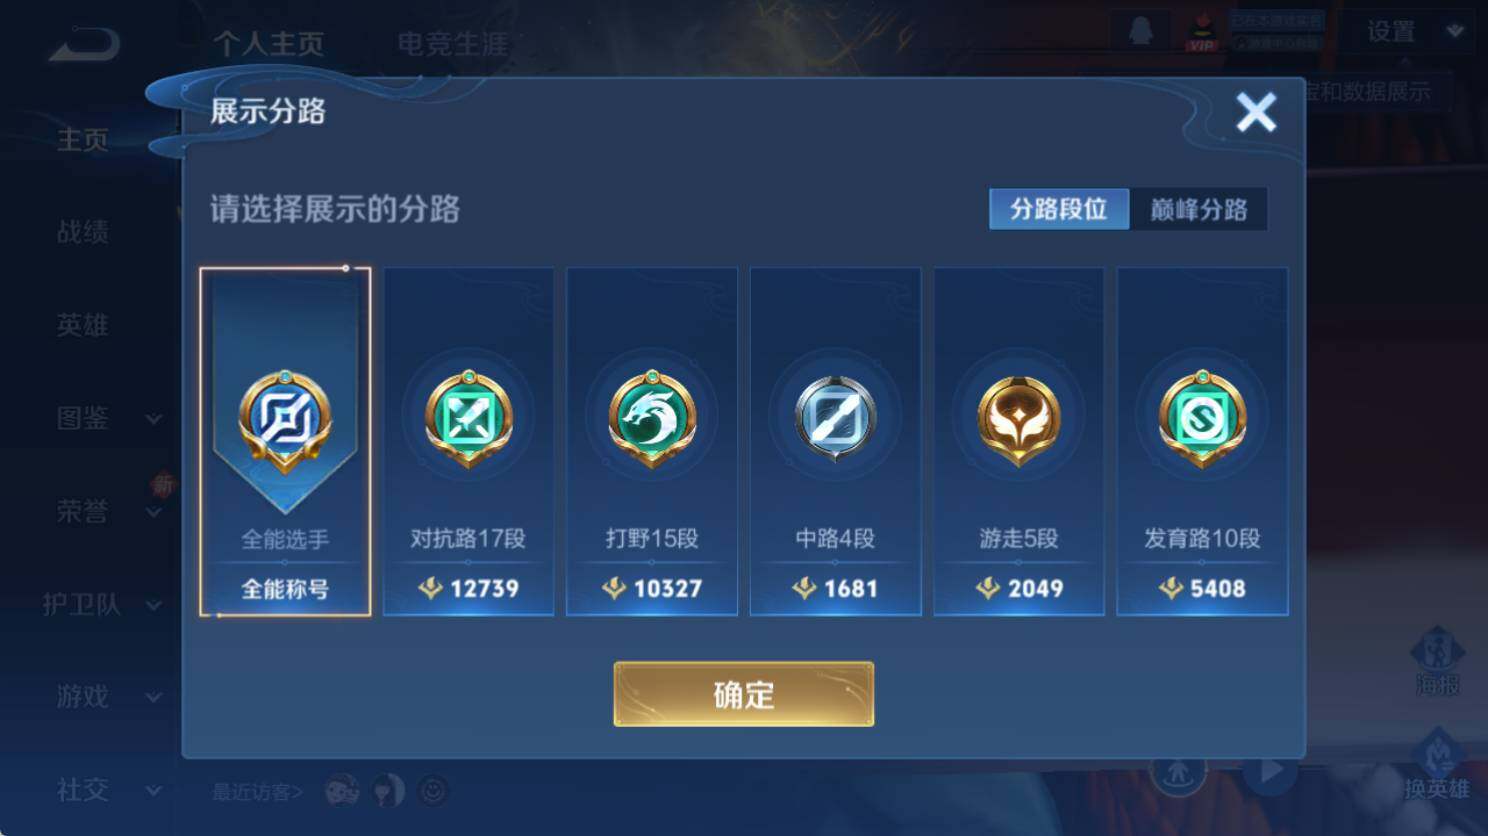Pick the 打野15段 dragon badge
The width and height of the screenshot is (1488, 836).
point(652,420)
